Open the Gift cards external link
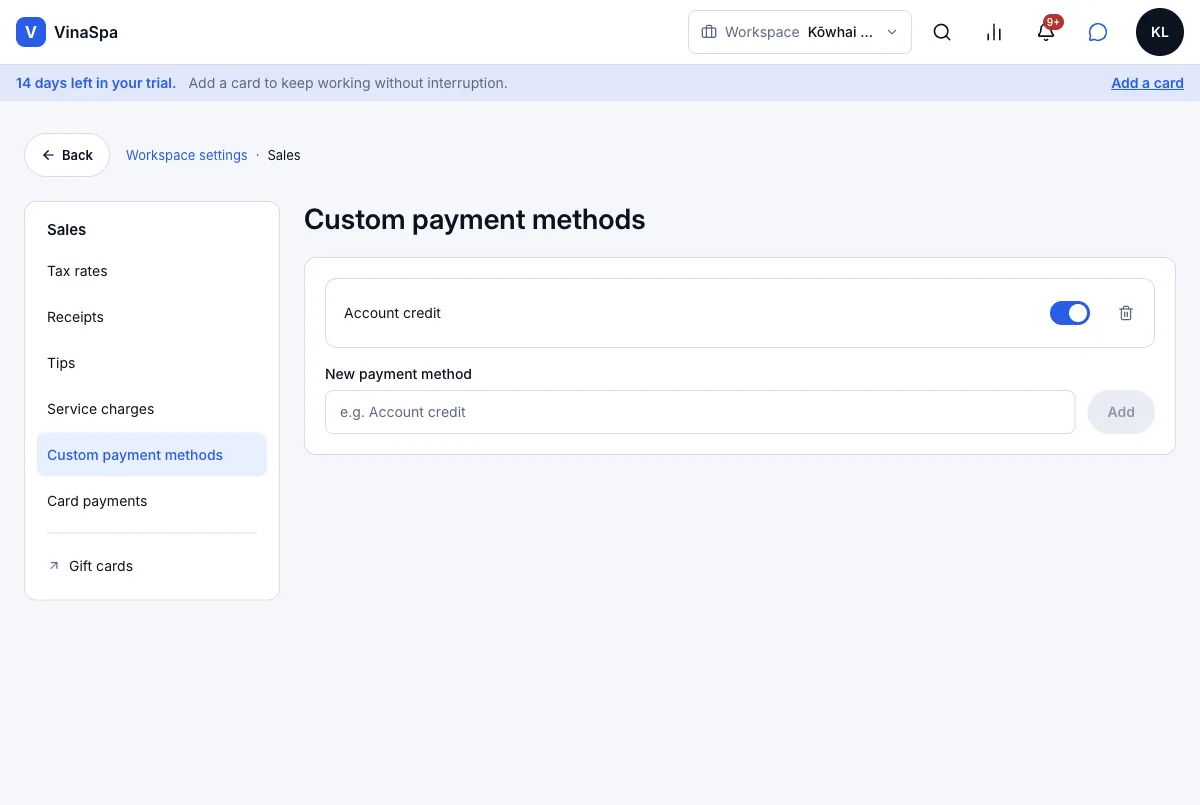Screen dimensions: 1200x805 click(152, 566)
